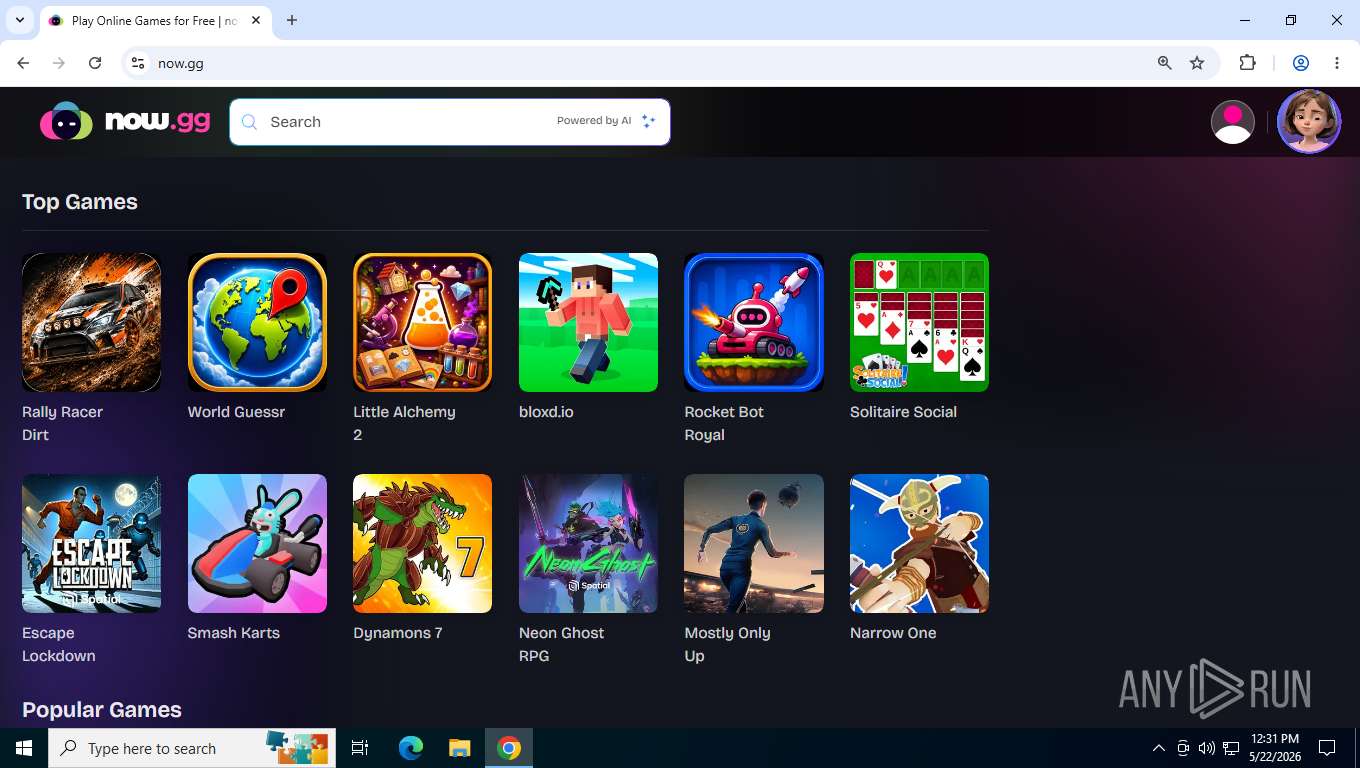
Task: Open Dynamons 7 game icon
Action: [422, 543]
